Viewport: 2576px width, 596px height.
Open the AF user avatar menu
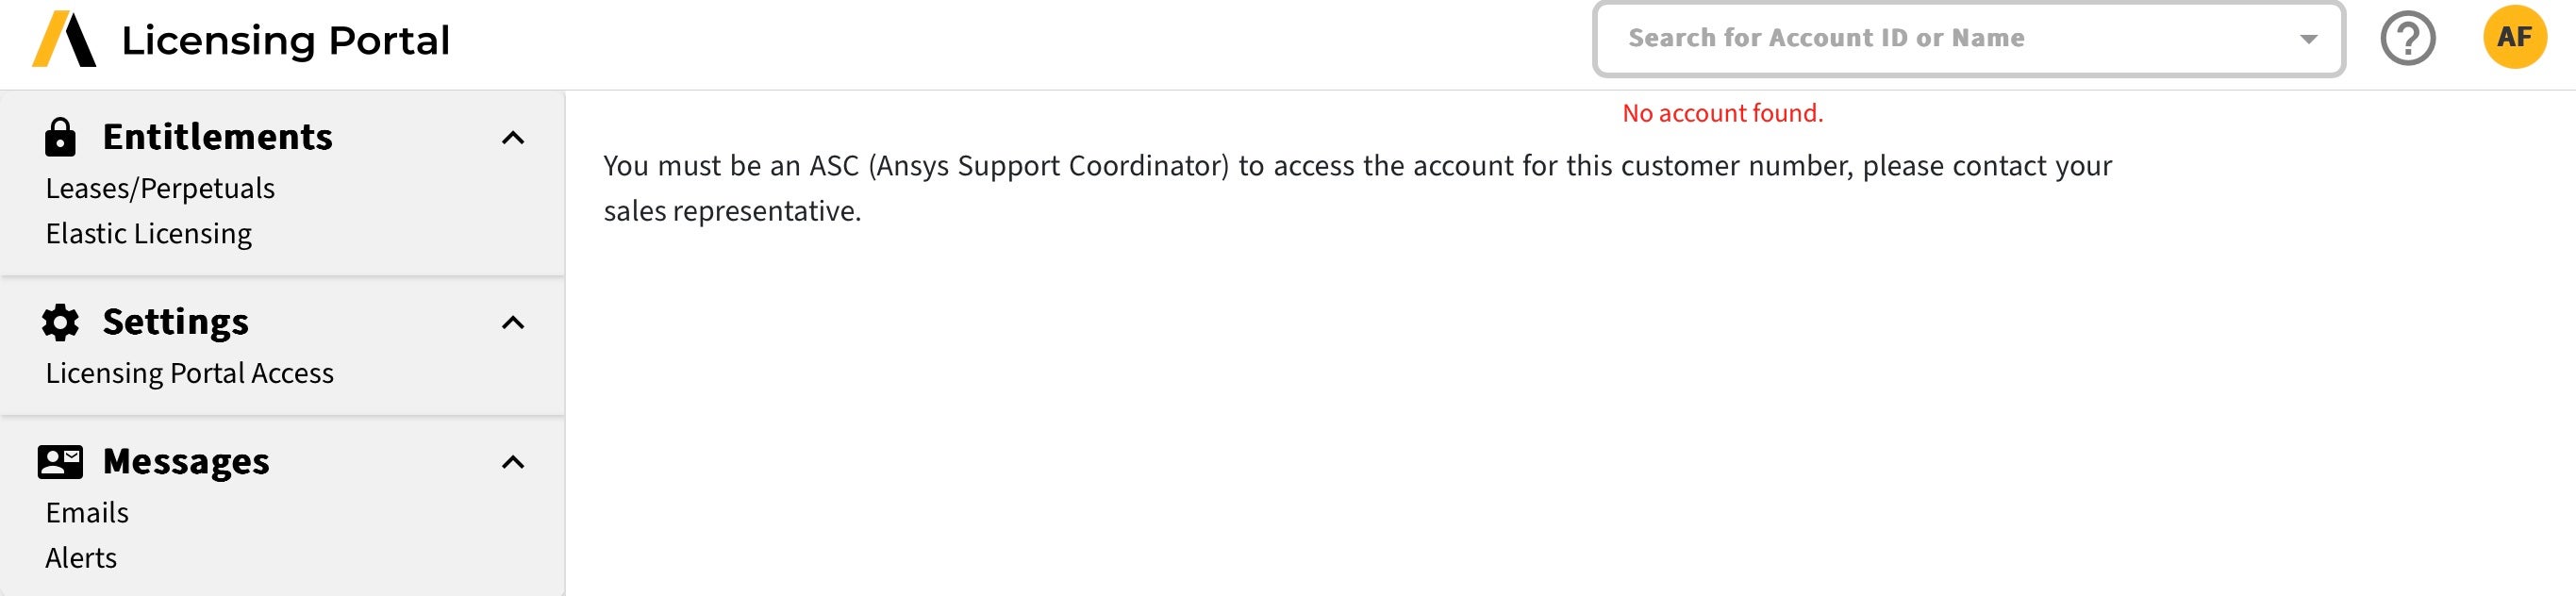pos(2514,38)
